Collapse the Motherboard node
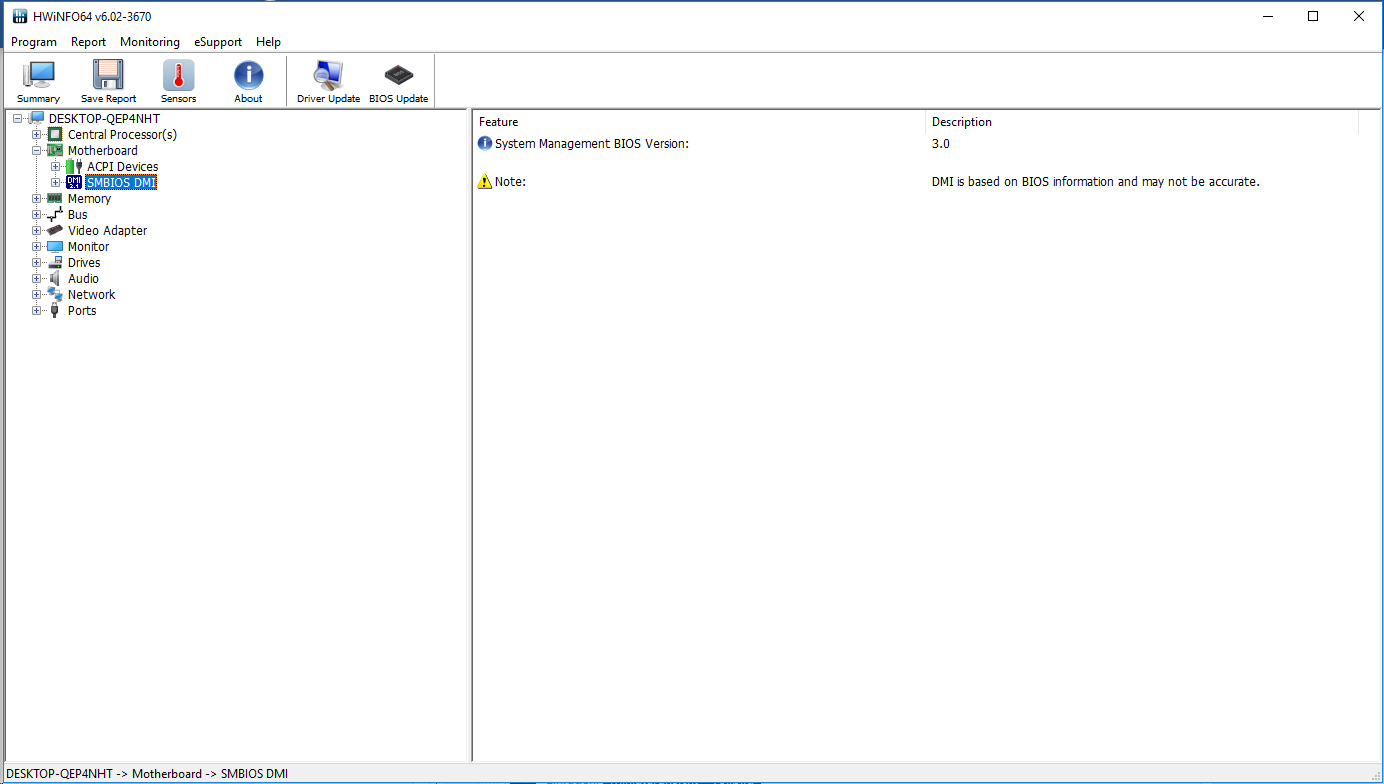1384x784 pixels. 37,151
